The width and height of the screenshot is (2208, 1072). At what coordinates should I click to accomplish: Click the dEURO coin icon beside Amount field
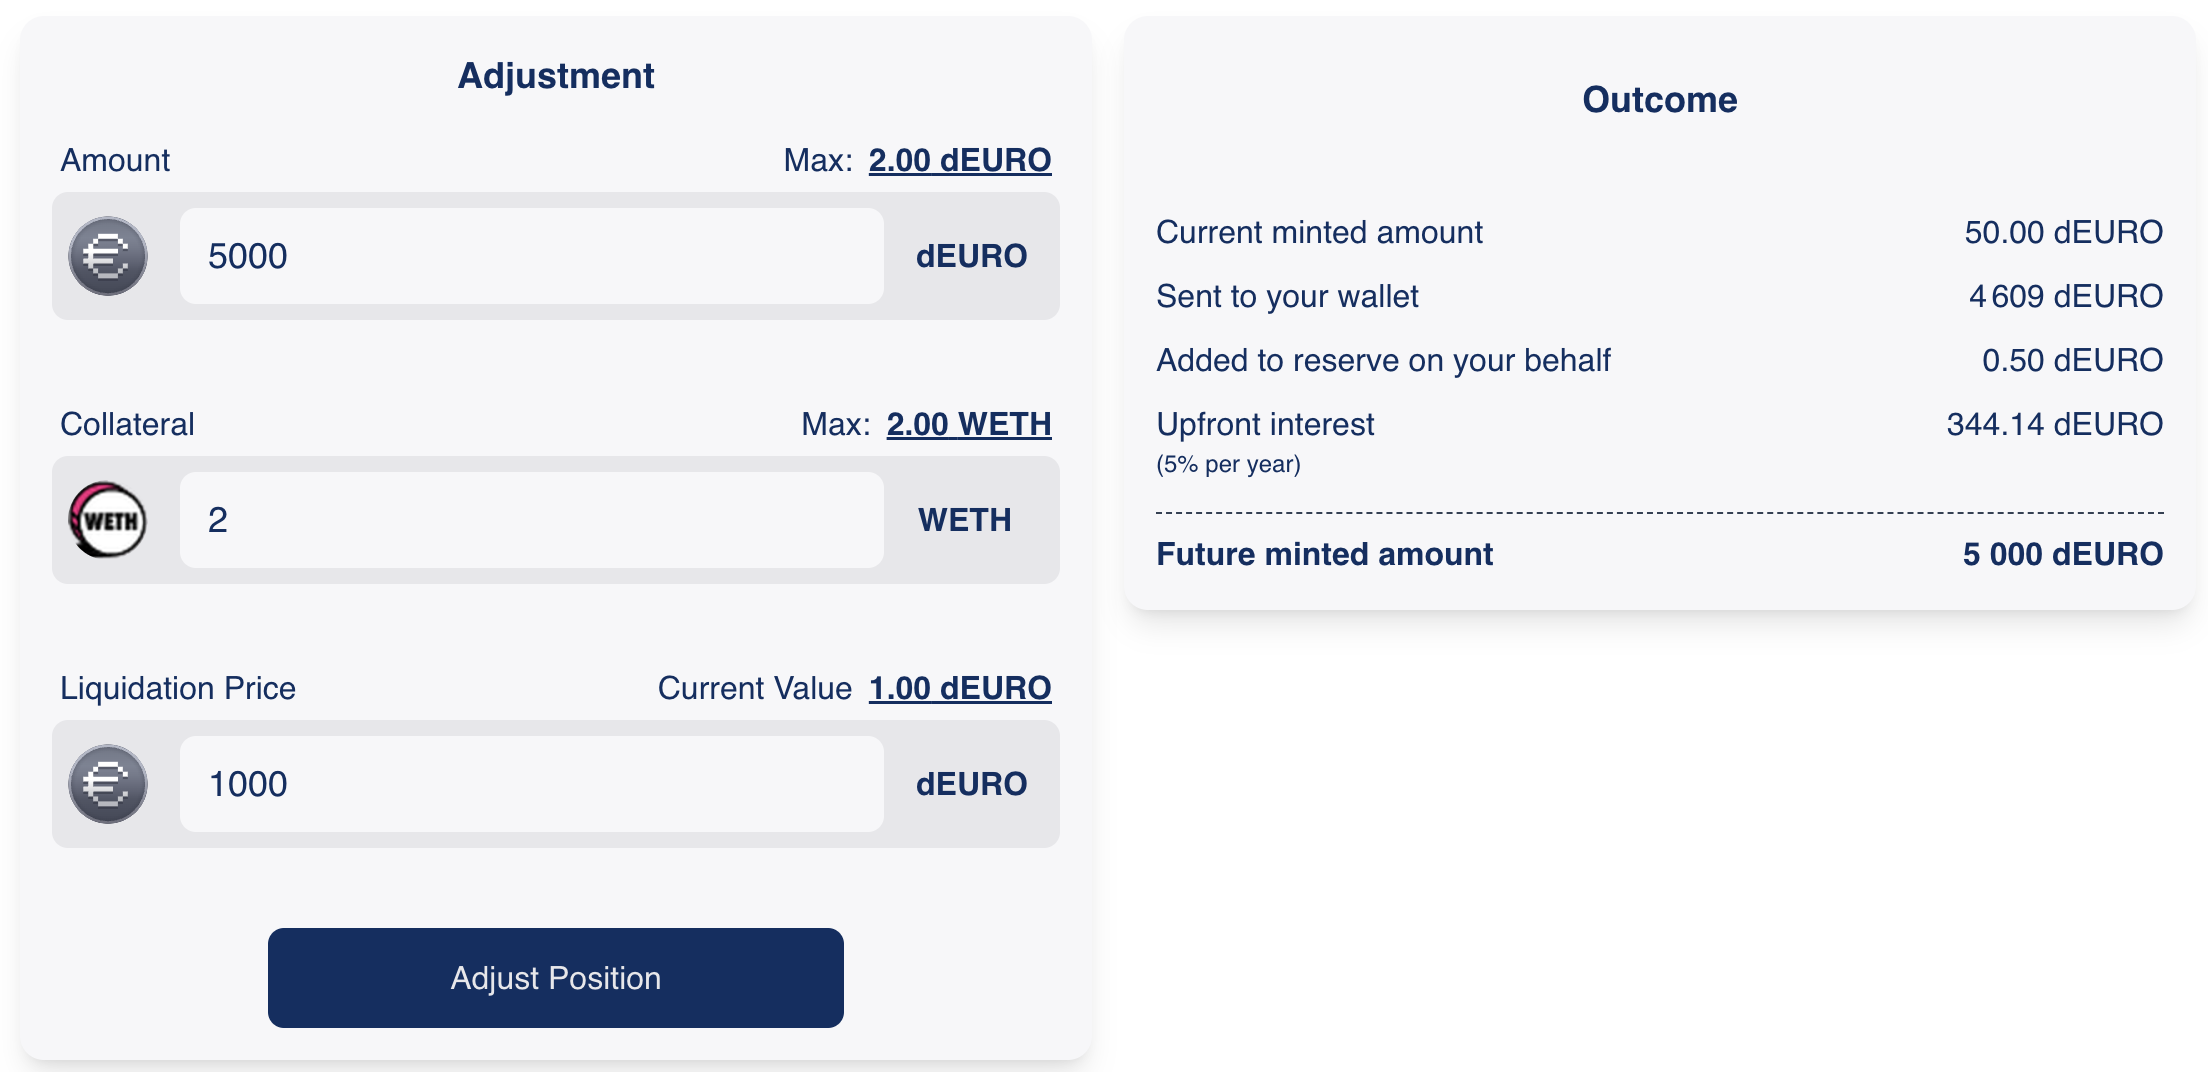point(108,256)
